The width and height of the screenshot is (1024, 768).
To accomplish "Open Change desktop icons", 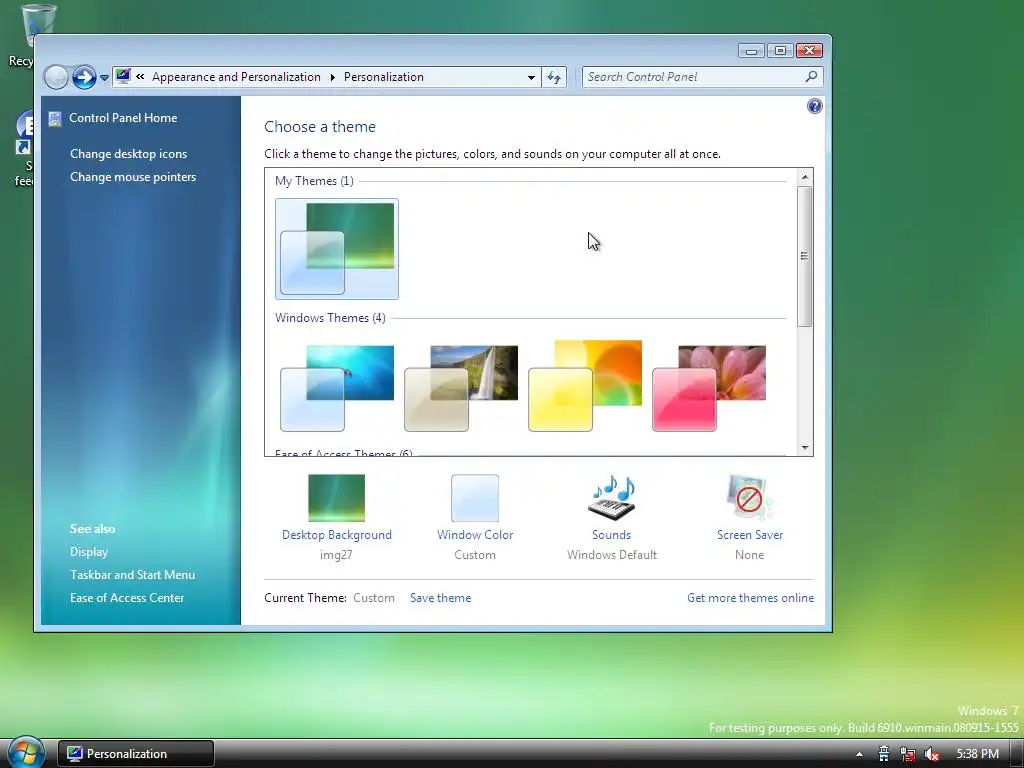I will click(129, 153).
